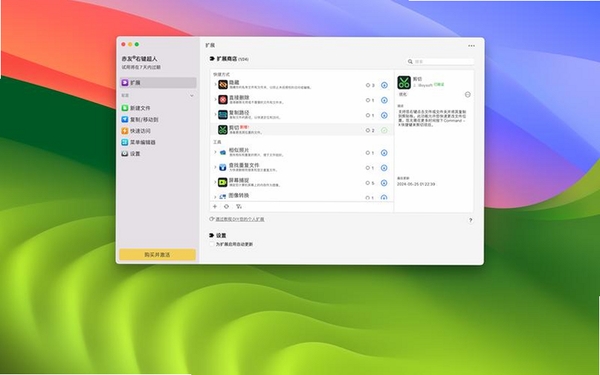Download the 图像转换 extension
Image resolution: width=600 pixels, height=375 pixels.
[384, 197]
